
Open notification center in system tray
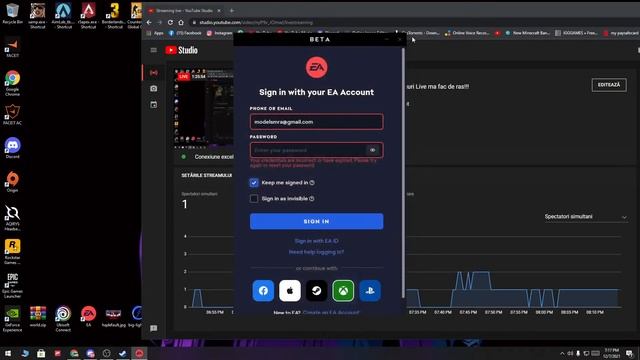pos(630,353)
